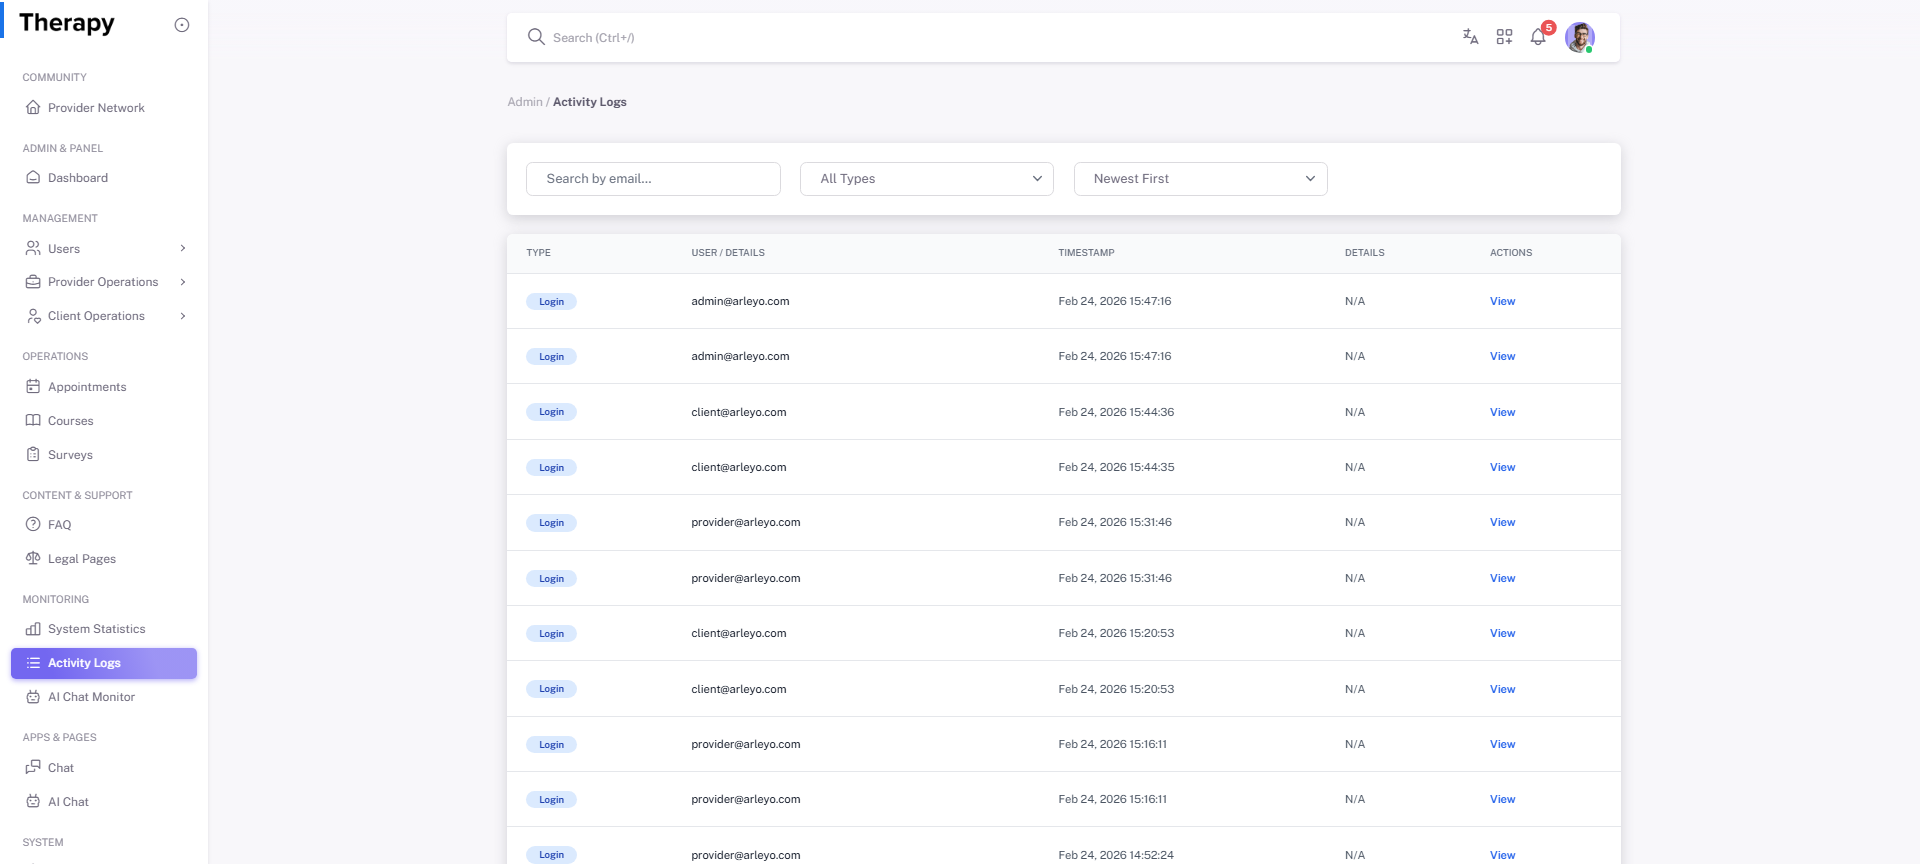The height and width of the screenshot is (864, 1920).
Task: Click the AI Chat Monitor robot icon
Action: (x=33, y=697)
